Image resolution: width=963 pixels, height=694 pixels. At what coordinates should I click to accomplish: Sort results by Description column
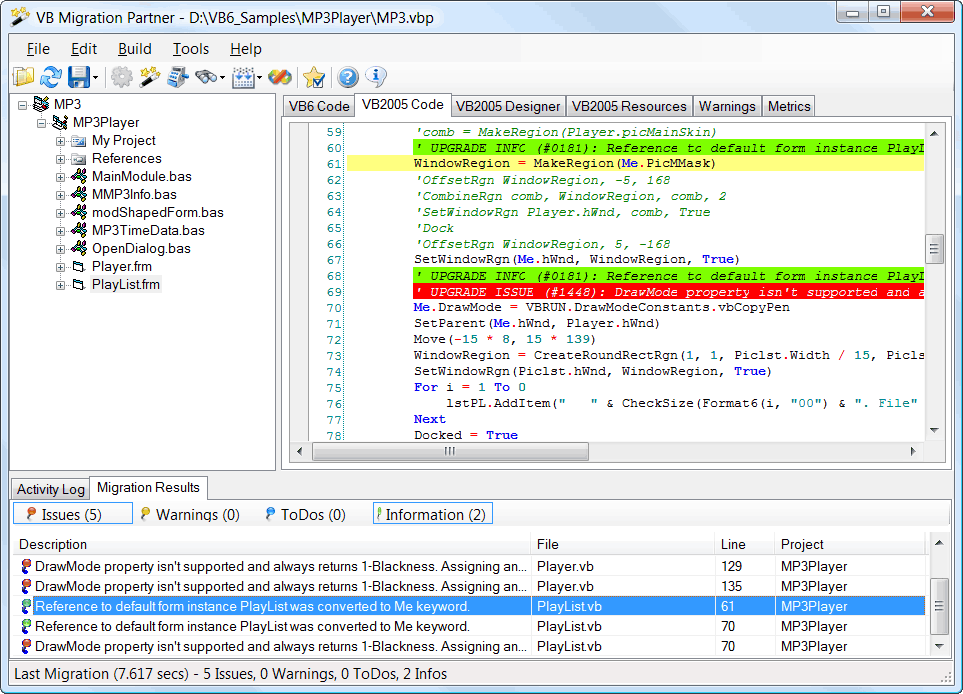[x=272, y=545]
